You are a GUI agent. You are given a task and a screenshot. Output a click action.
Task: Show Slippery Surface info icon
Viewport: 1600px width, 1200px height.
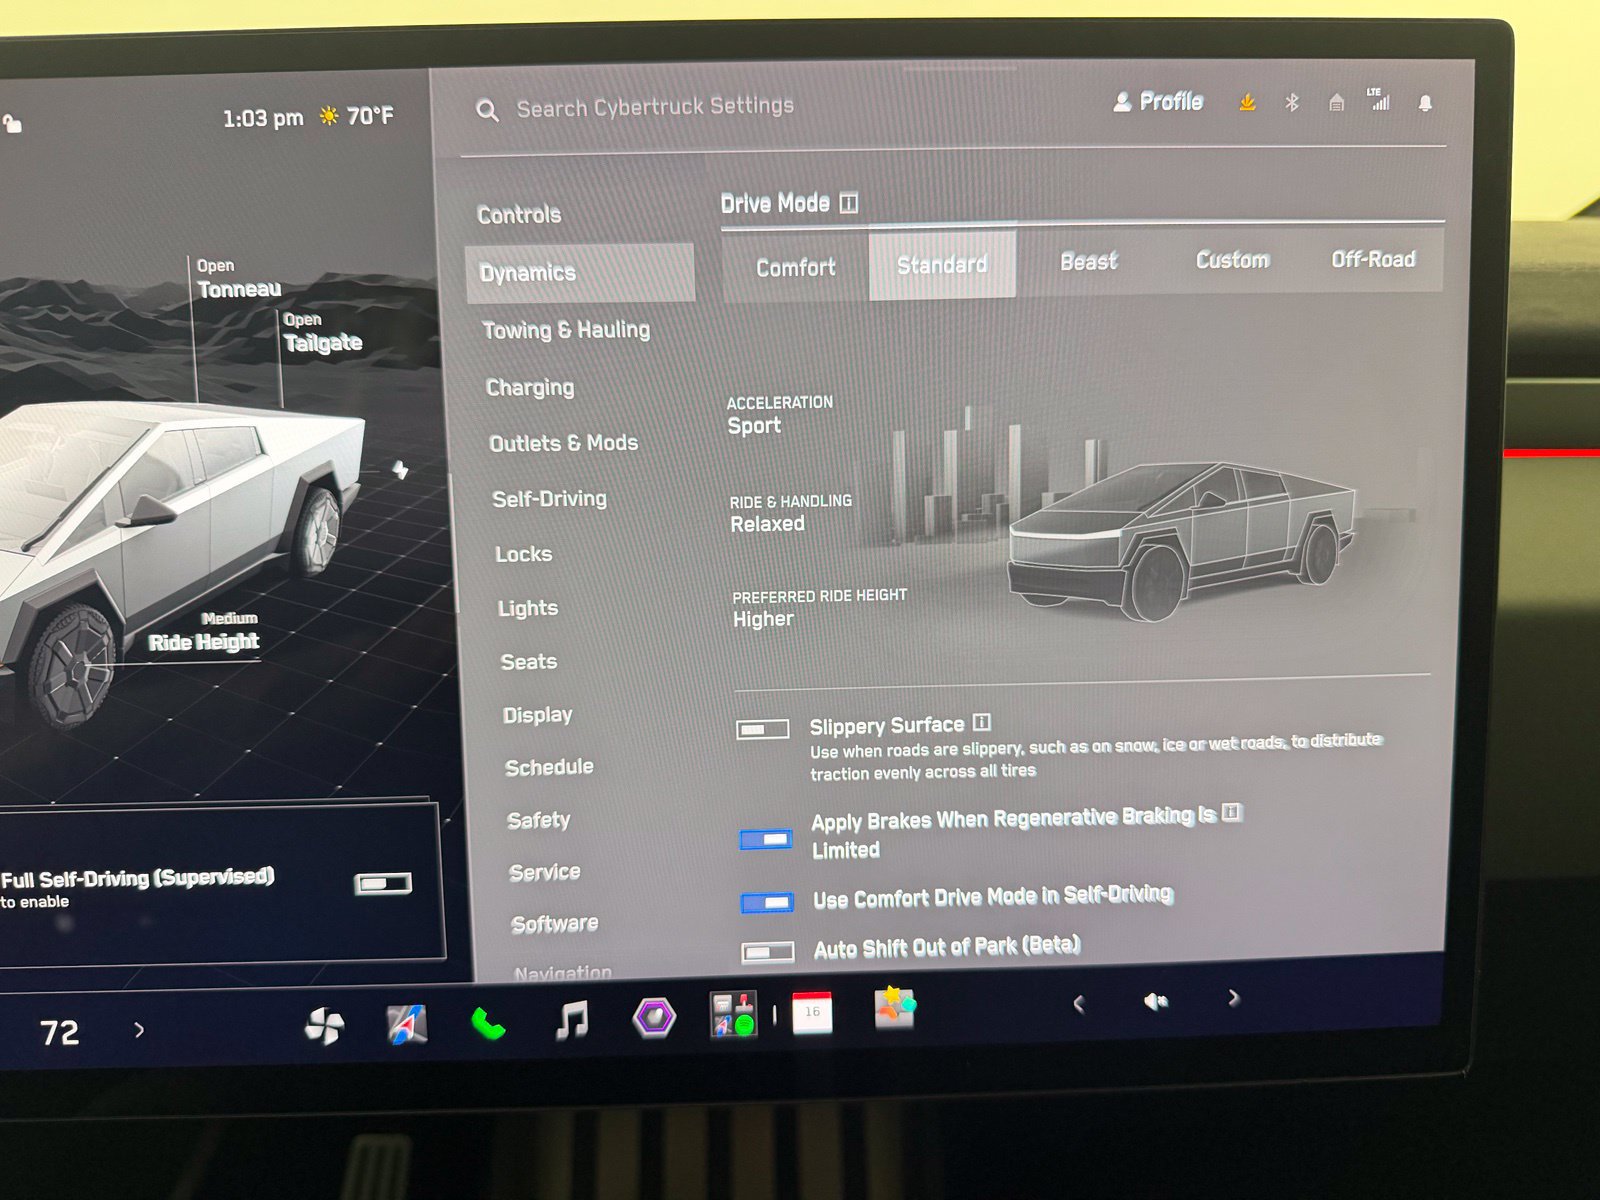click(x=982, y=722)
